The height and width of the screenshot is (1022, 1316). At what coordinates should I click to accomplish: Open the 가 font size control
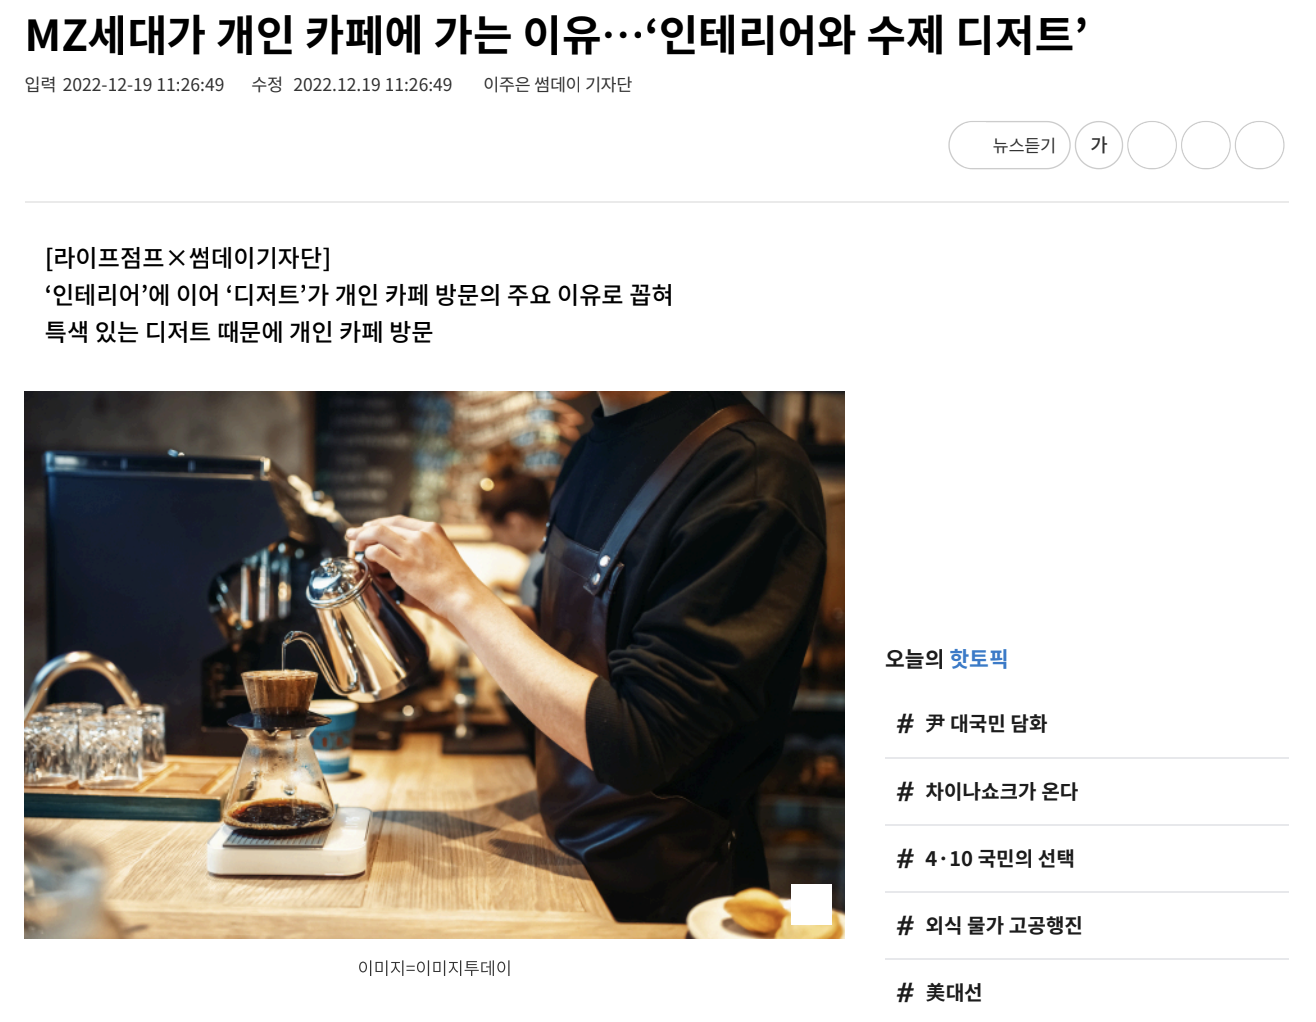(x=1099, y=145)
